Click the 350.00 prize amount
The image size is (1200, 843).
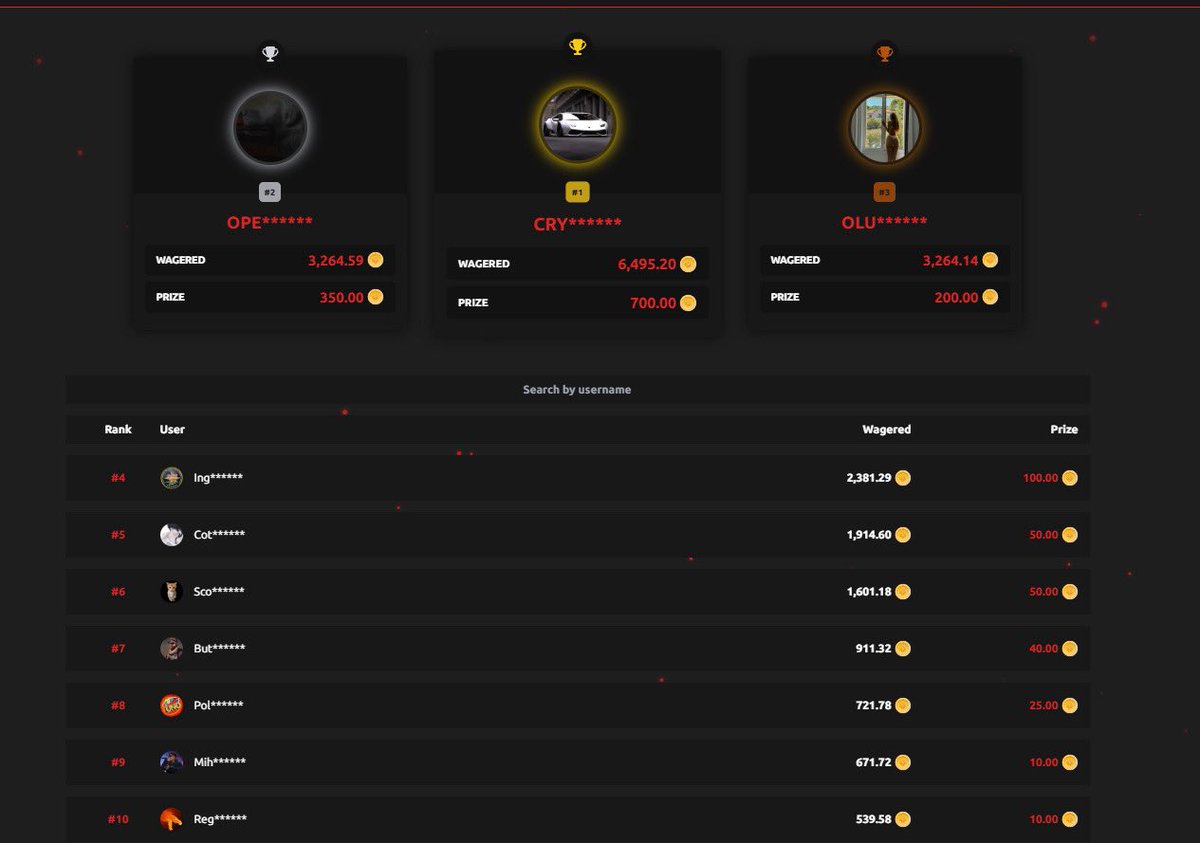[341, 297]
